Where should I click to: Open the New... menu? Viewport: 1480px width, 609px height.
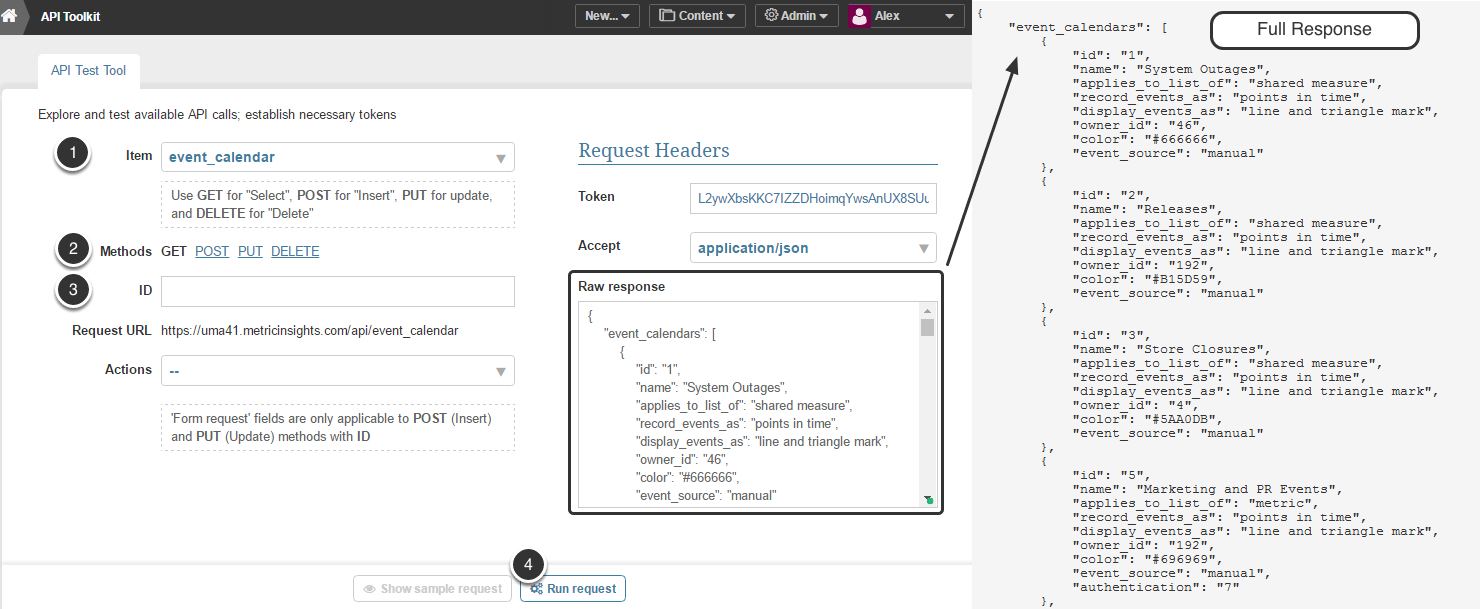607,16
